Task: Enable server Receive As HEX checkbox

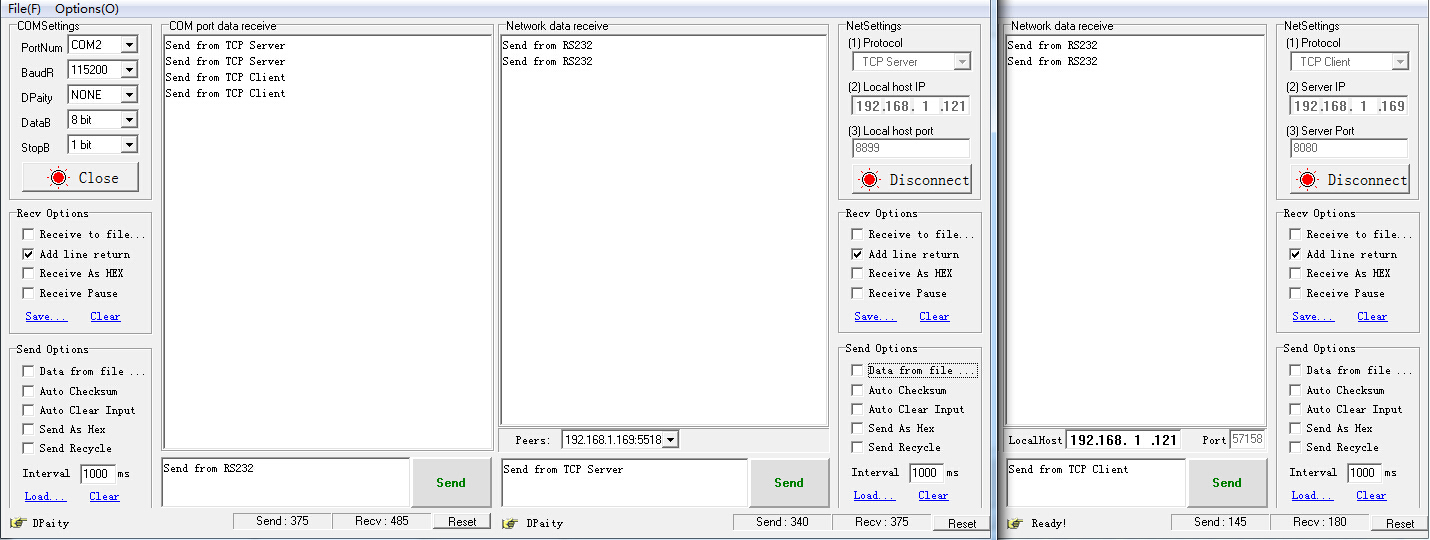Action: pyautogui.click(x=857, y=273)
